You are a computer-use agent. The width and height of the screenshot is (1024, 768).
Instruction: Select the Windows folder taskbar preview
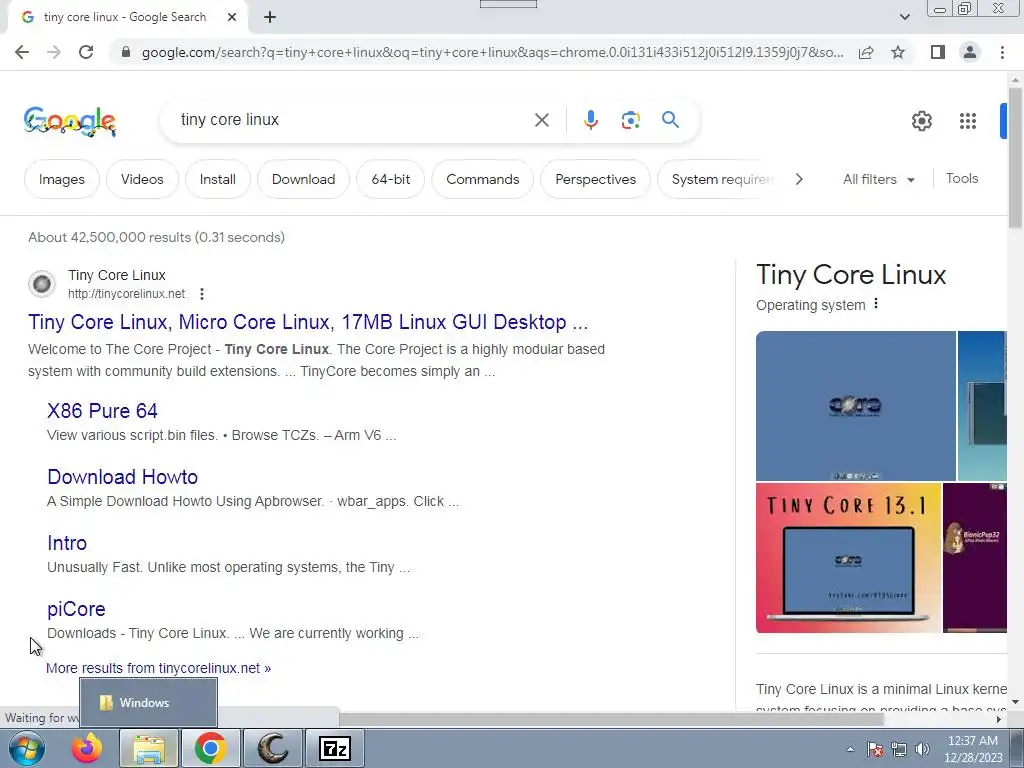pyautogui.click(x=148, y=703)
